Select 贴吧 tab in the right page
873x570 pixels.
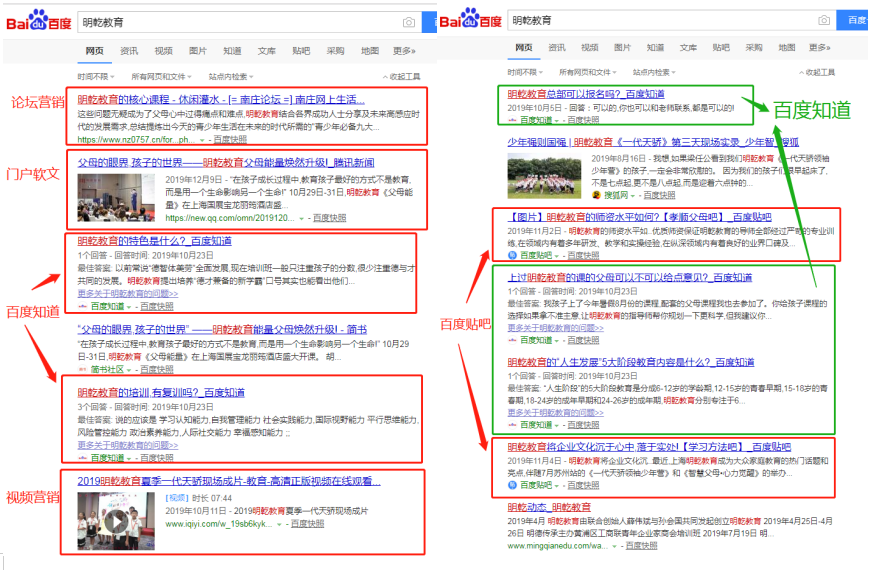pyautogui.click(x=721, y=47)
